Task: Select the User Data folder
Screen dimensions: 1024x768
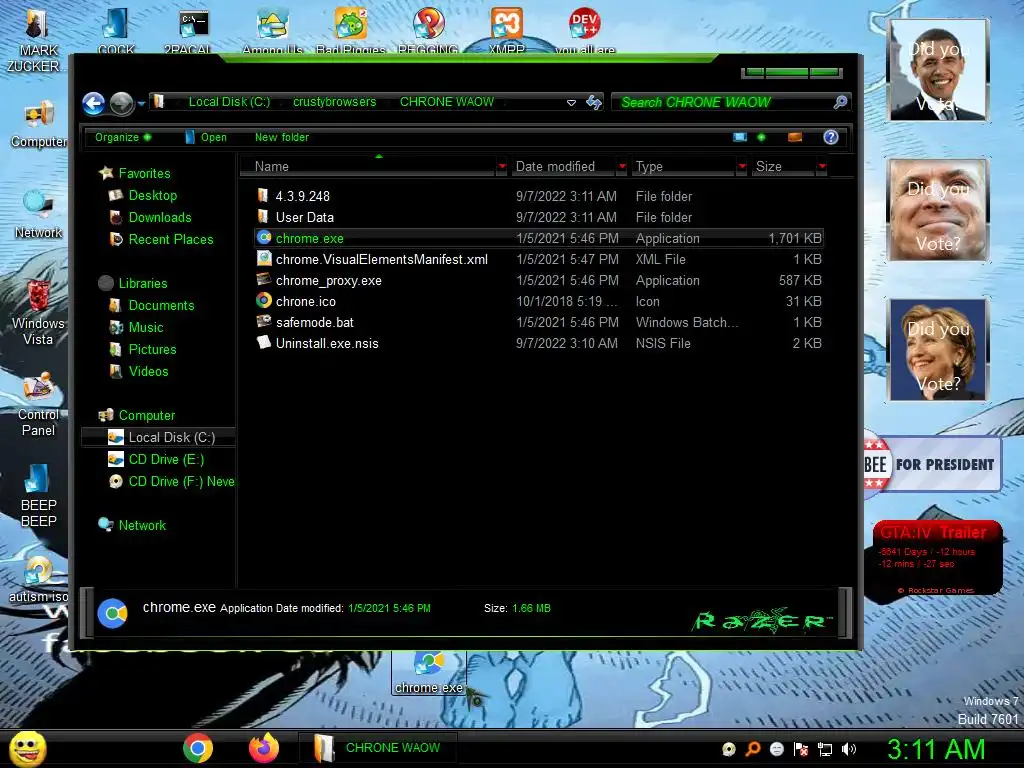Action: pos(539,217)
